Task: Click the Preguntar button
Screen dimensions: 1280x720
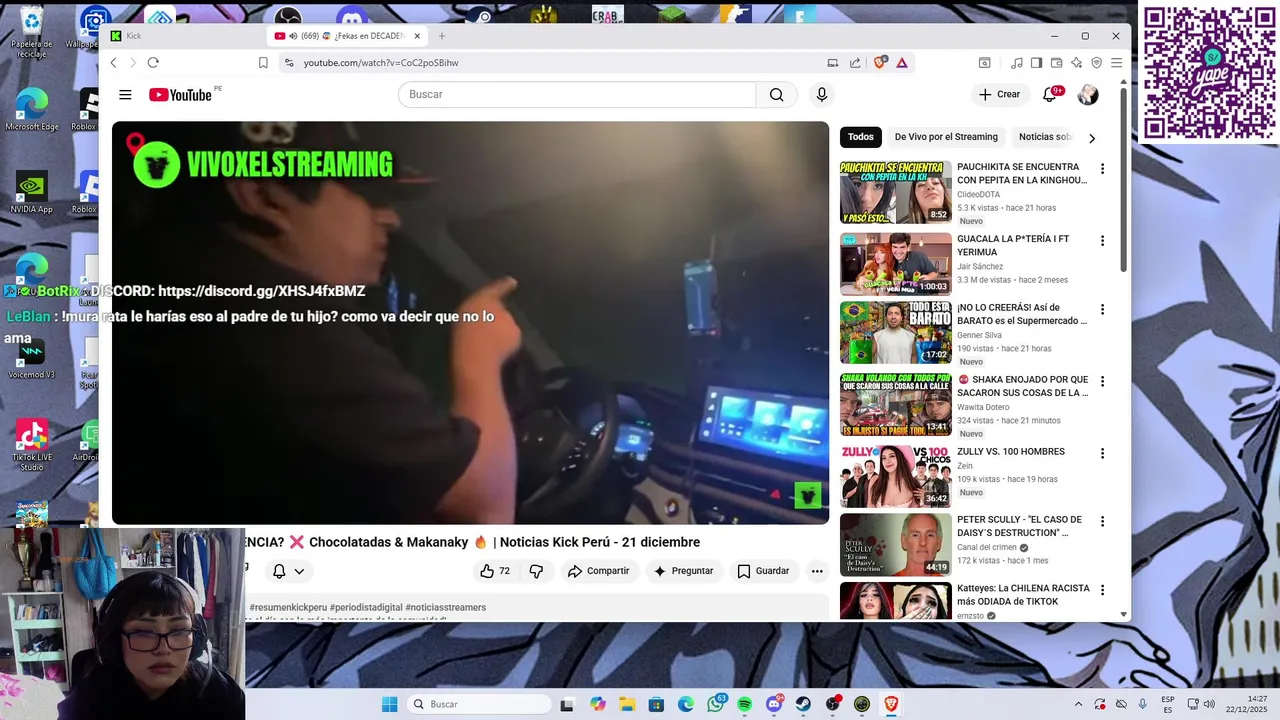Action: (x=683, y=571)
